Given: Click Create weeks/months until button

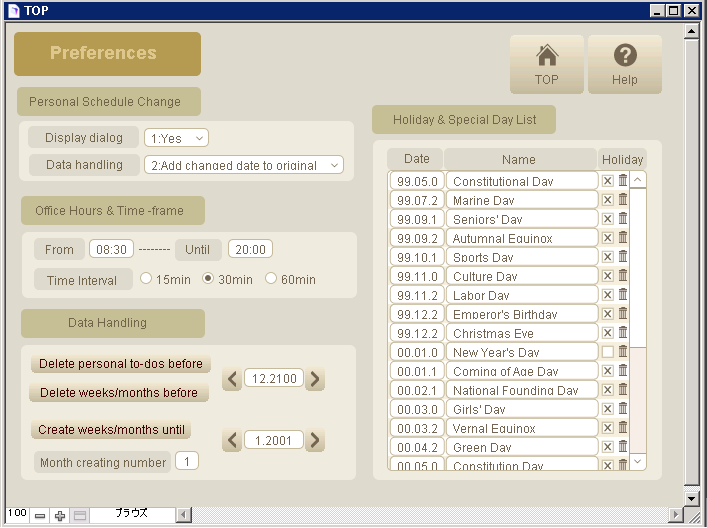Looking at the screenshot, I should point(111,429).
